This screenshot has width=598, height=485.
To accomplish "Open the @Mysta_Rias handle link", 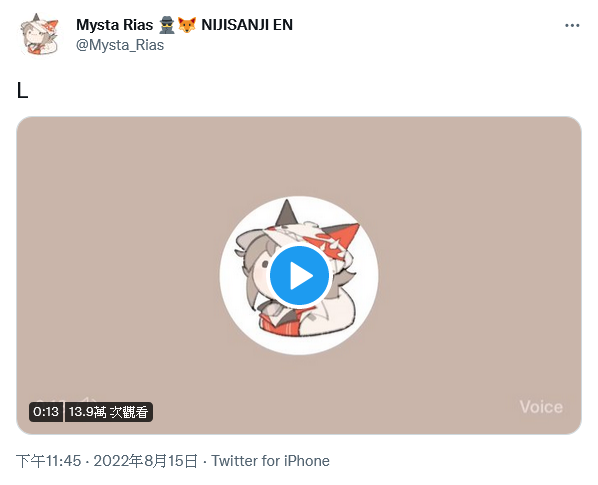I will click(x=120, y=45).
